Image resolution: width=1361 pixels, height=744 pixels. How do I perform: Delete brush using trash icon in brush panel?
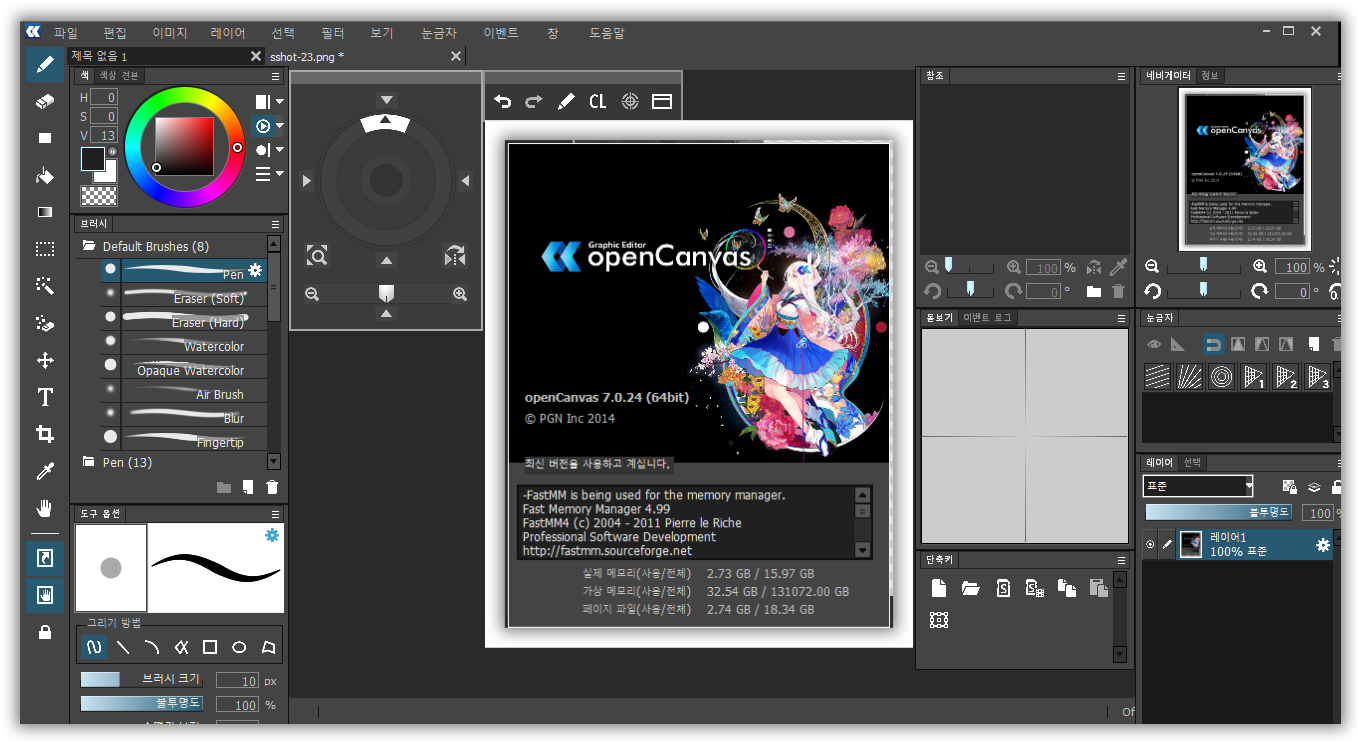tap(272, 487)
